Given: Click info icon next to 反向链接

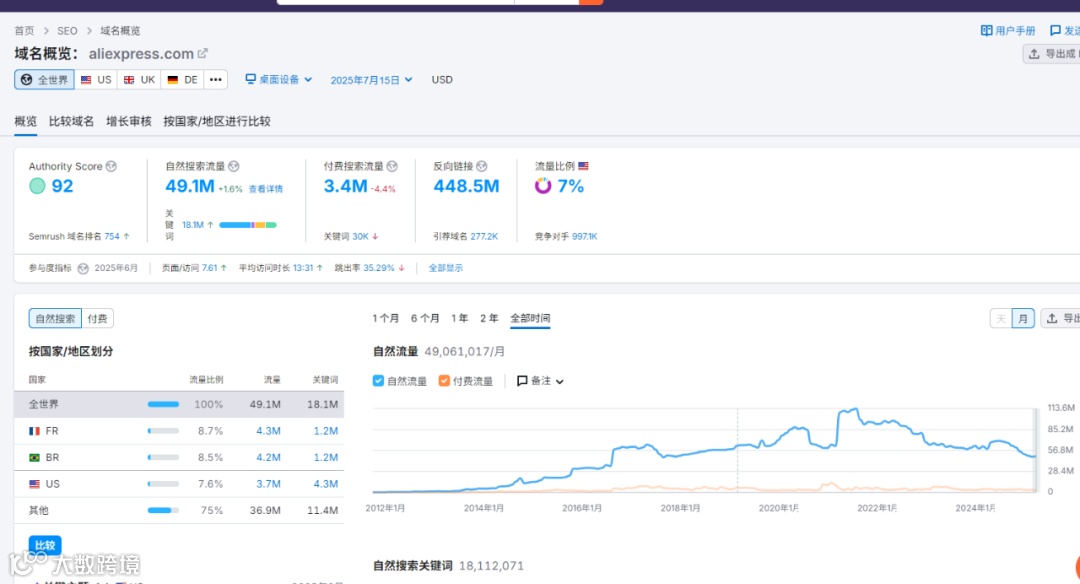Looking at the screenshot, I should click(481, 166).
